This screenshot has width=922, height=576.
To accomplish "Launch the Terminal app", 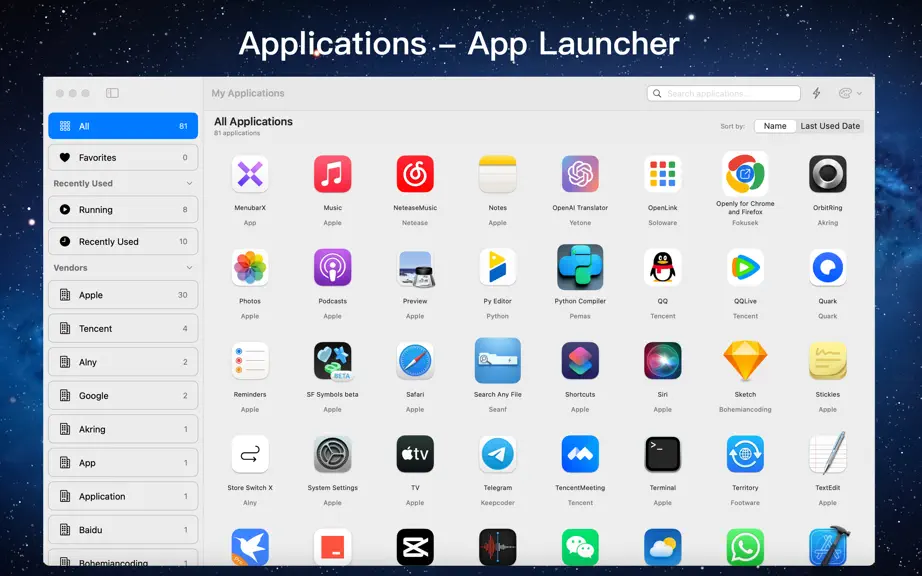I will (x=663, y=454).
